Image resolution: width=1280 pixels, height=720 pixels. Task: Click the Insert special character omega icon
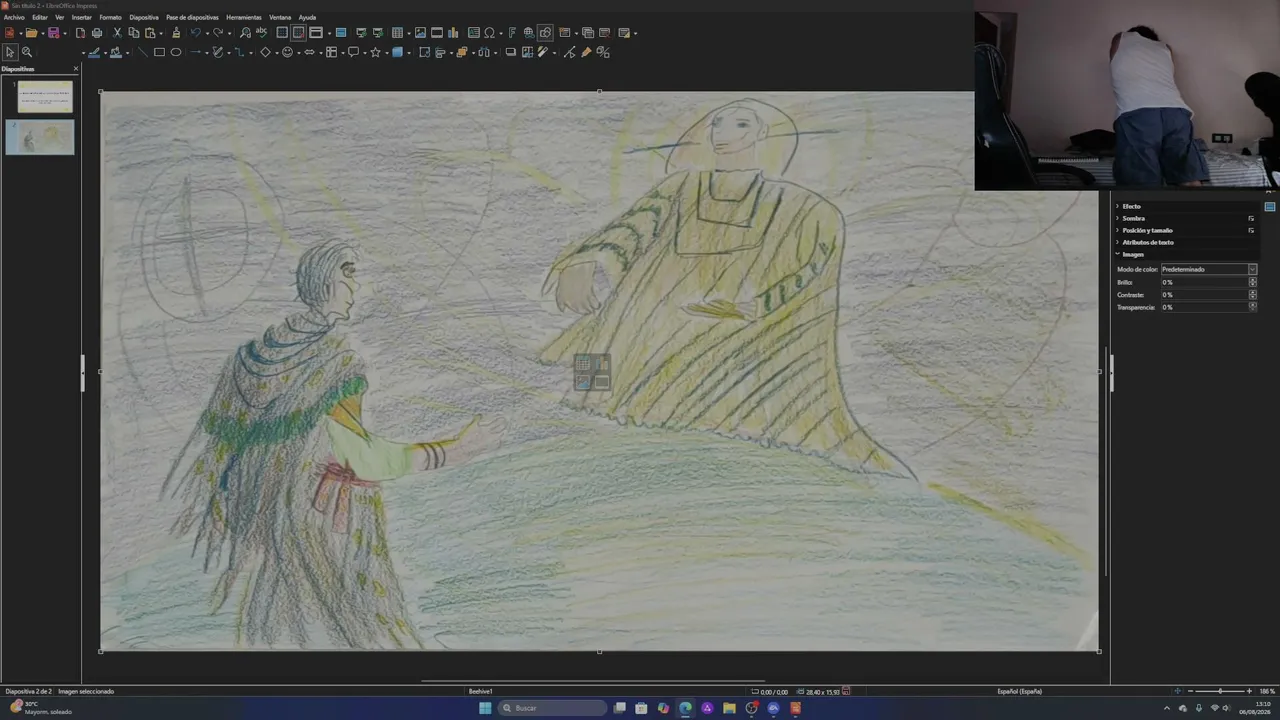(x=489, y=33)
